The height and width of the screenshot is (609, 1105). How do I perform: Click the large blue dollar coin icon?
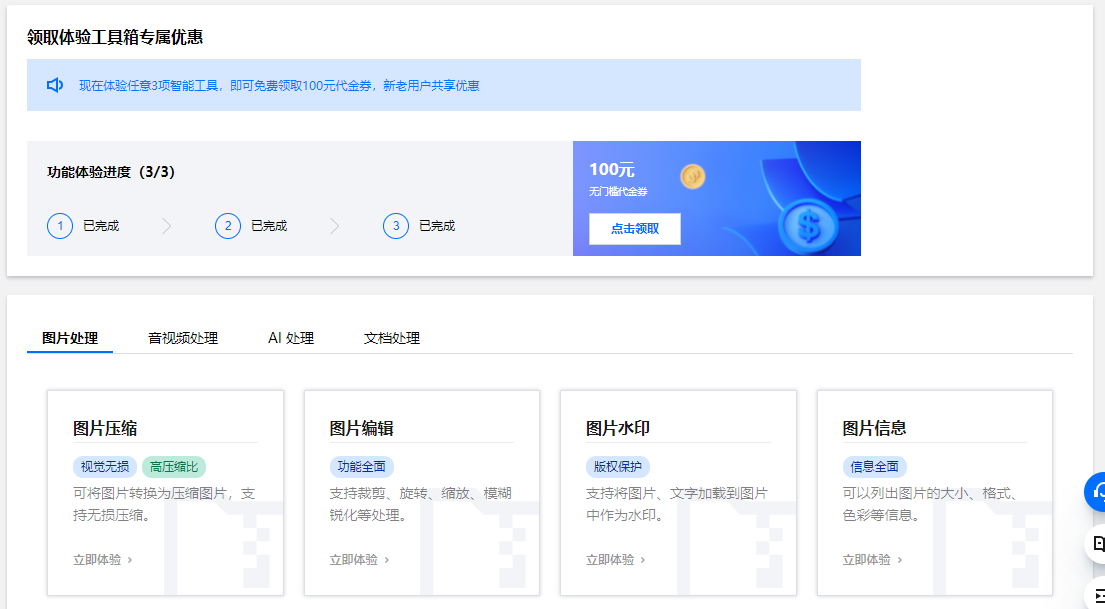point(808,226)
